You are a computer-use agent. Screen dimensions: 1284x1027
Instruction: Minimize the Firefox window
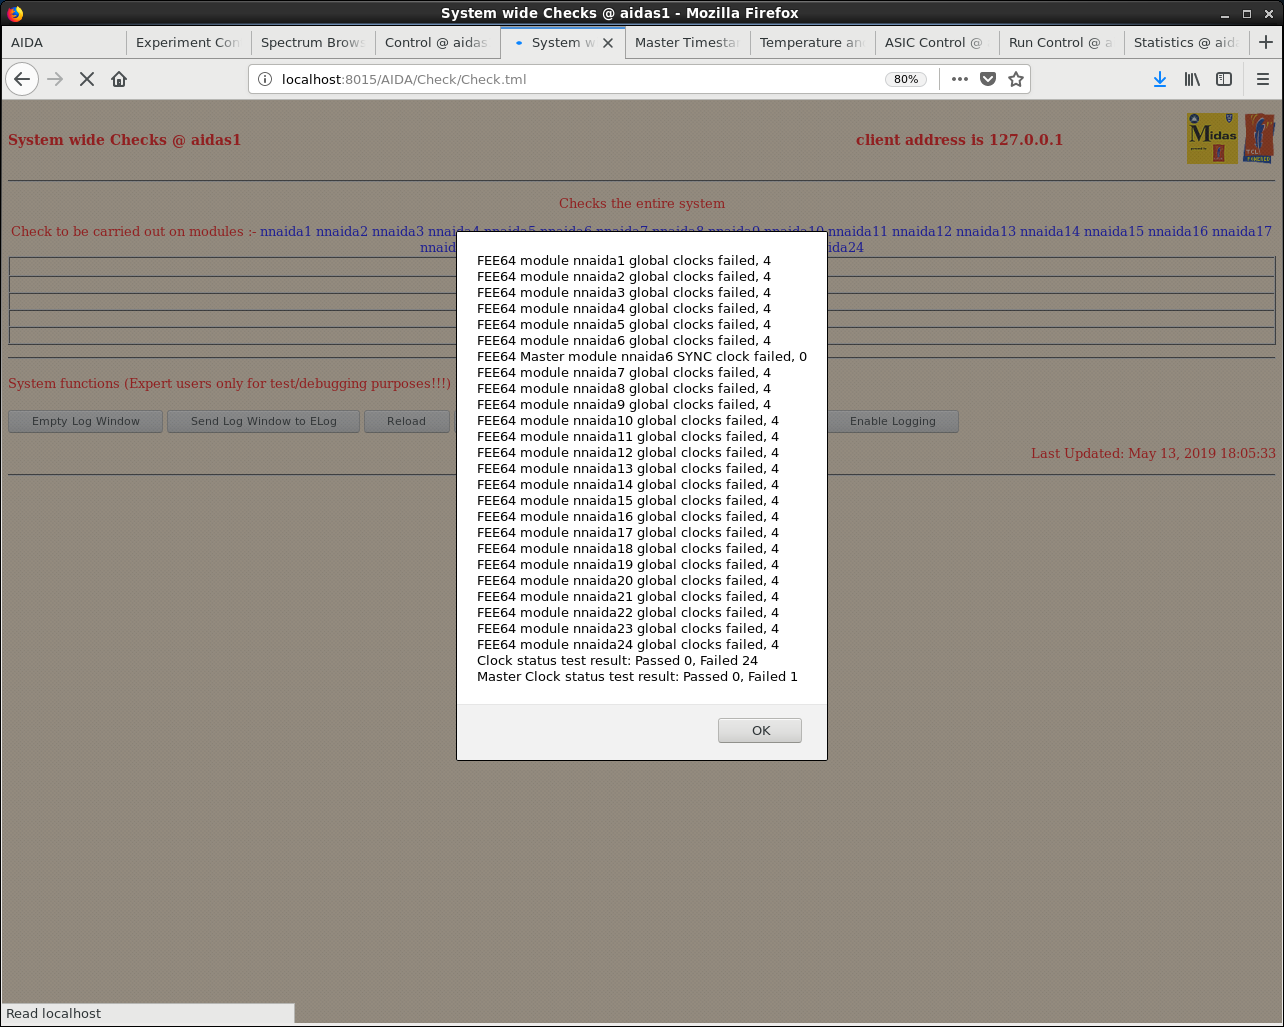1225,13
